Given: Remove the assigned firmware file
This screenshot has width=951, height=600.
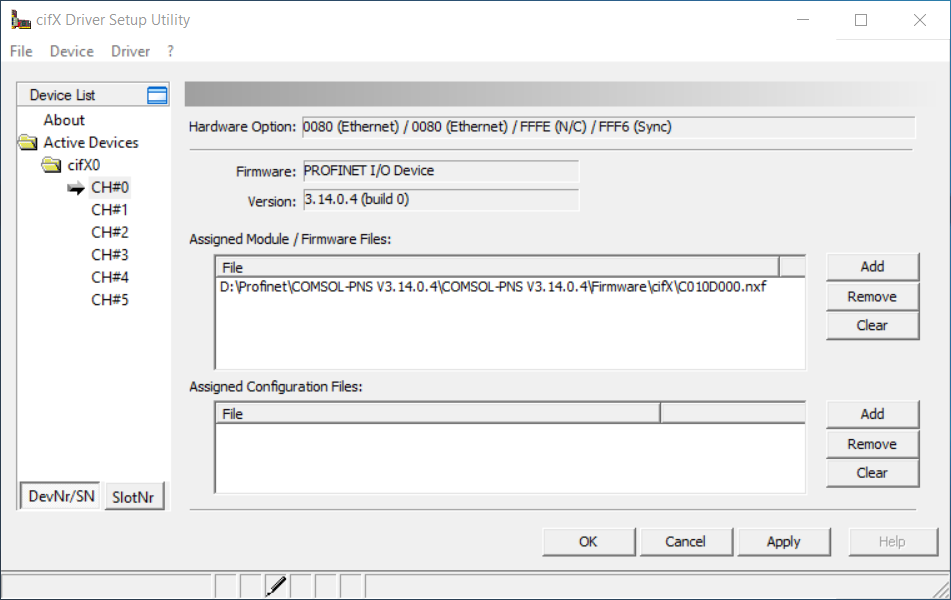Looking at the screenshot, I should coord(871,296).
